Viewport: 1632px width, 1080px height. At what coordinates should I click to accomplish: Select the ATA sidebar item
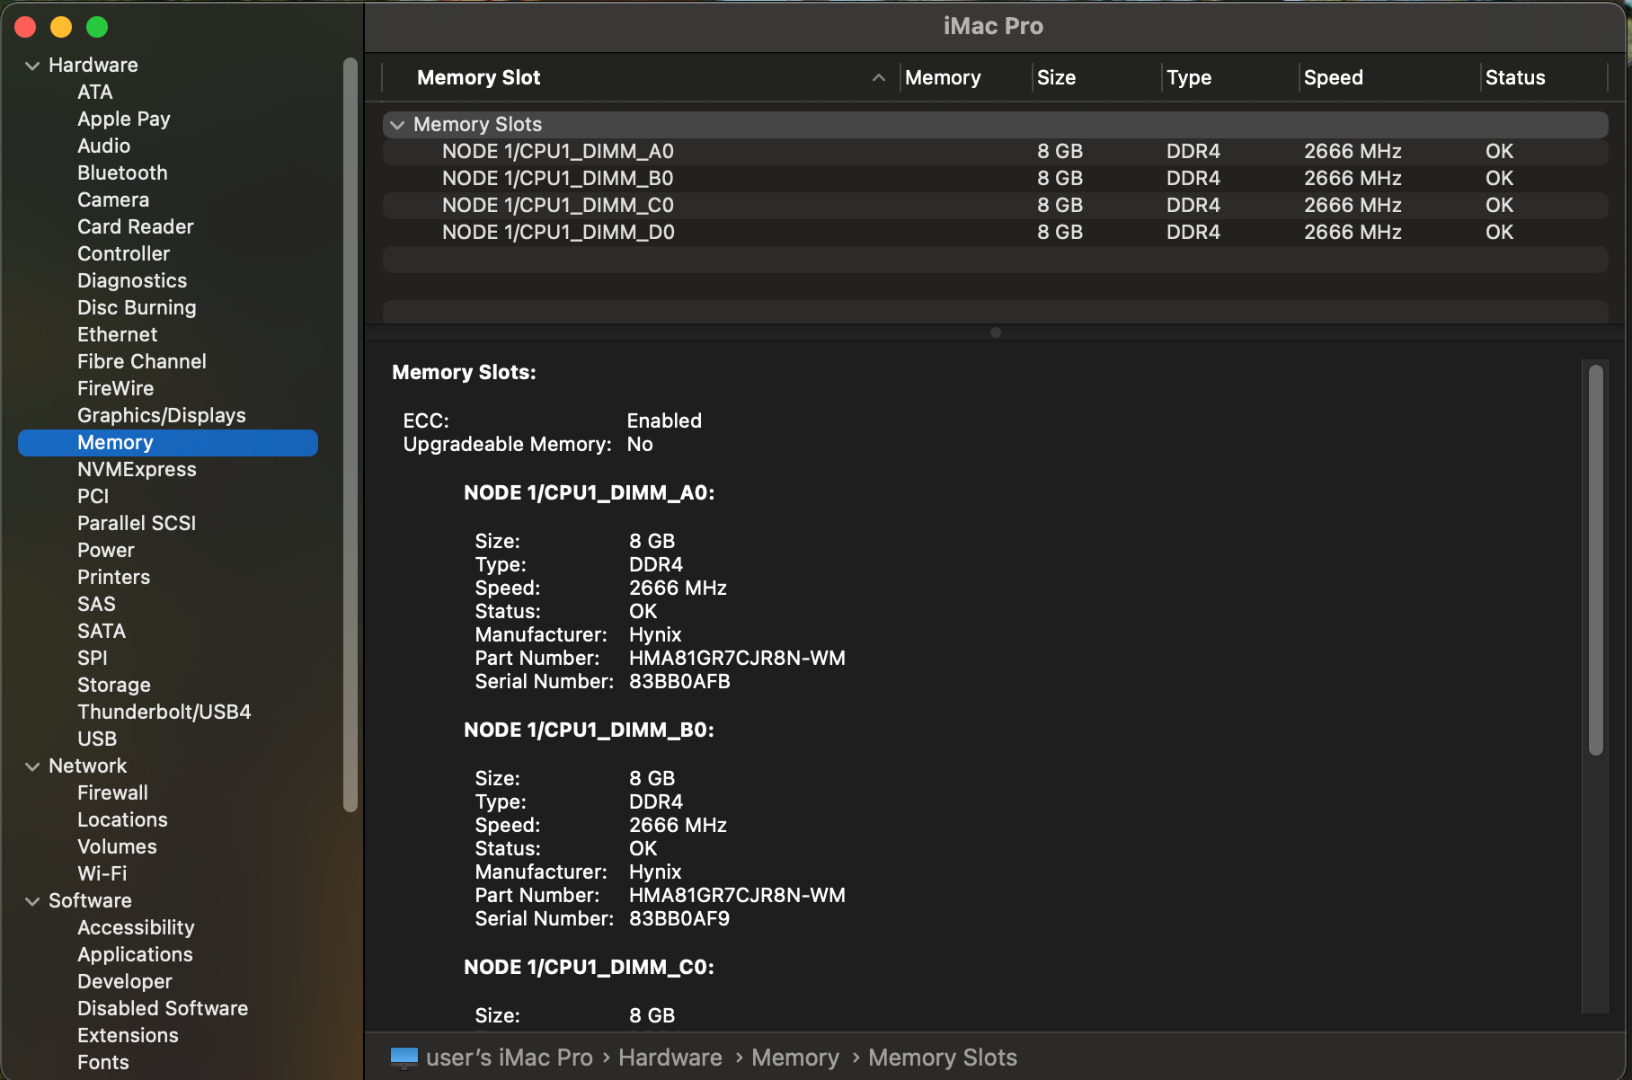point(95,92)
